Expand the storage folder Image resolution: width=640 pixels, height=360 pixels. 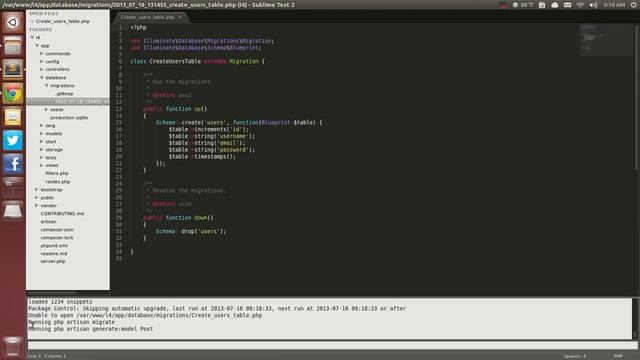42,149
